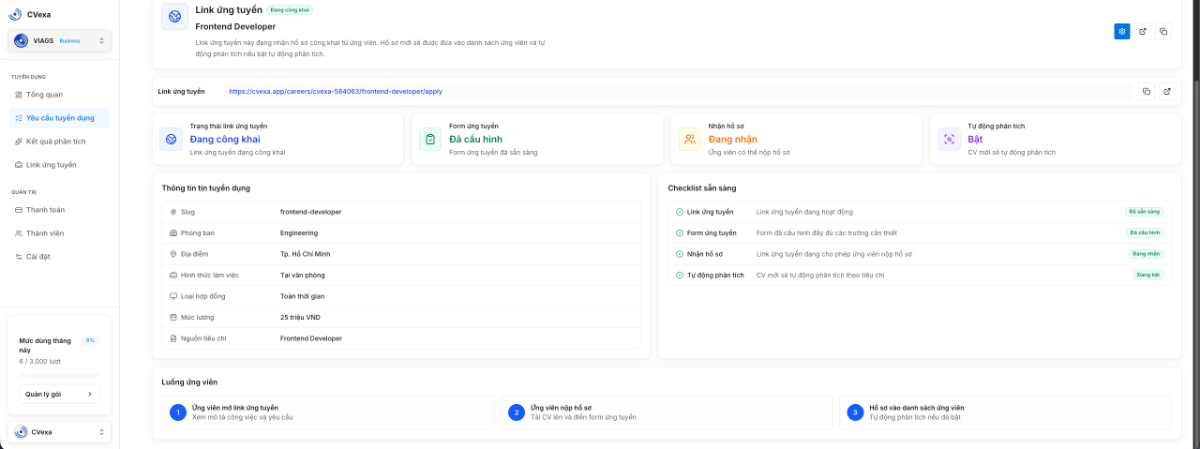1200x449 pixels.
Task: Click people icon in Nhận hồ sơ card
Action: click(x=690, y=139)
